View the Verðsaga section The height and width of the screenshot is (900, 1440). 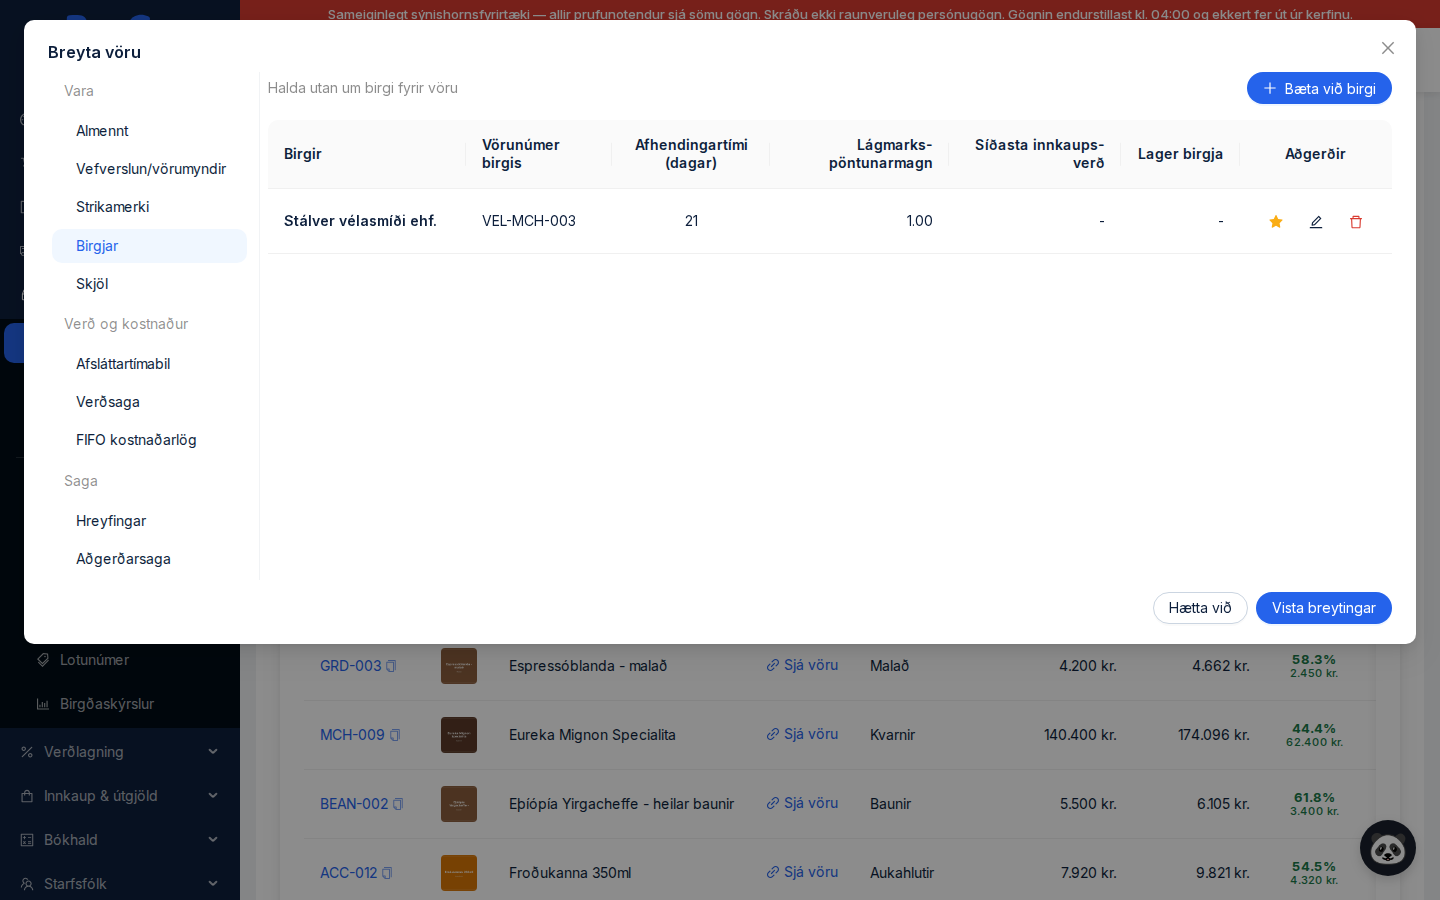point(150,402)
